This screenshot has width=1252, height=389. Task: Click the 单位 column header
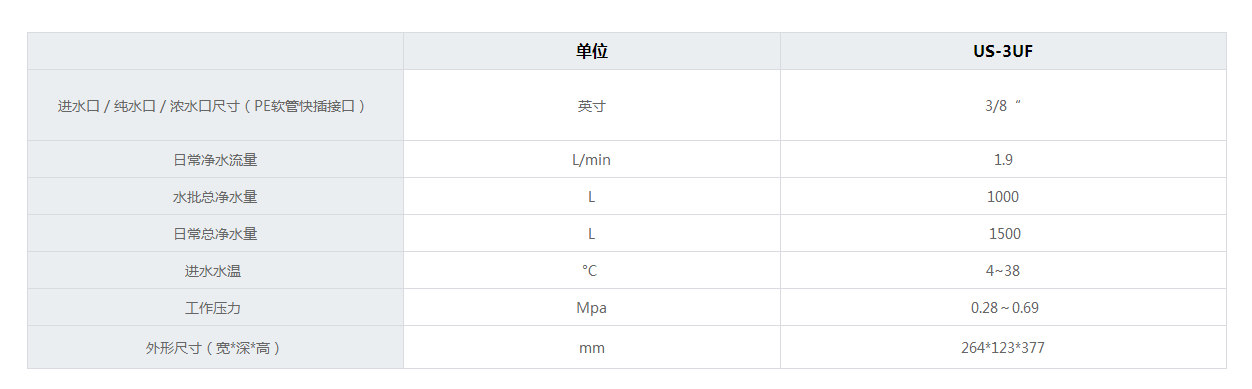pyautogui.click(x=592, y=51)
